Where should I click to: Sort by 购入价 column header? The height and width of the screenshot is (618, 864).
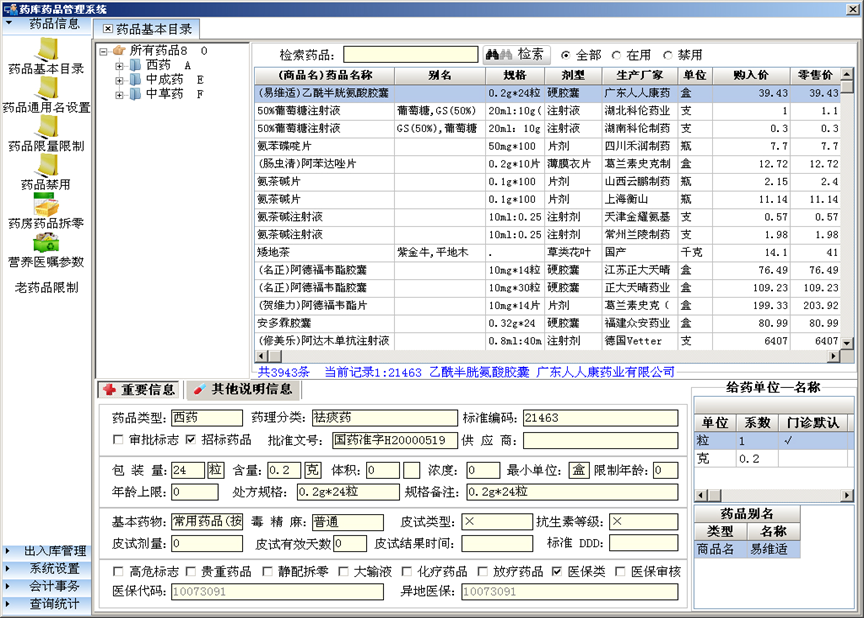coord(751,75)
